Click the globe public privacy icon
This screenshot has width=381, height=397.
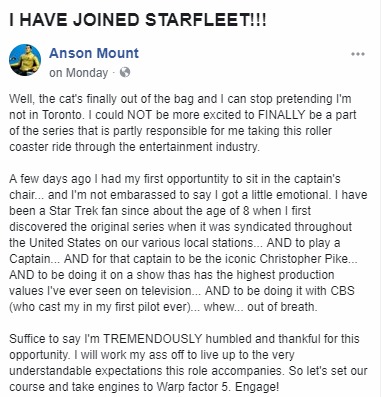(x=125, y=72)
